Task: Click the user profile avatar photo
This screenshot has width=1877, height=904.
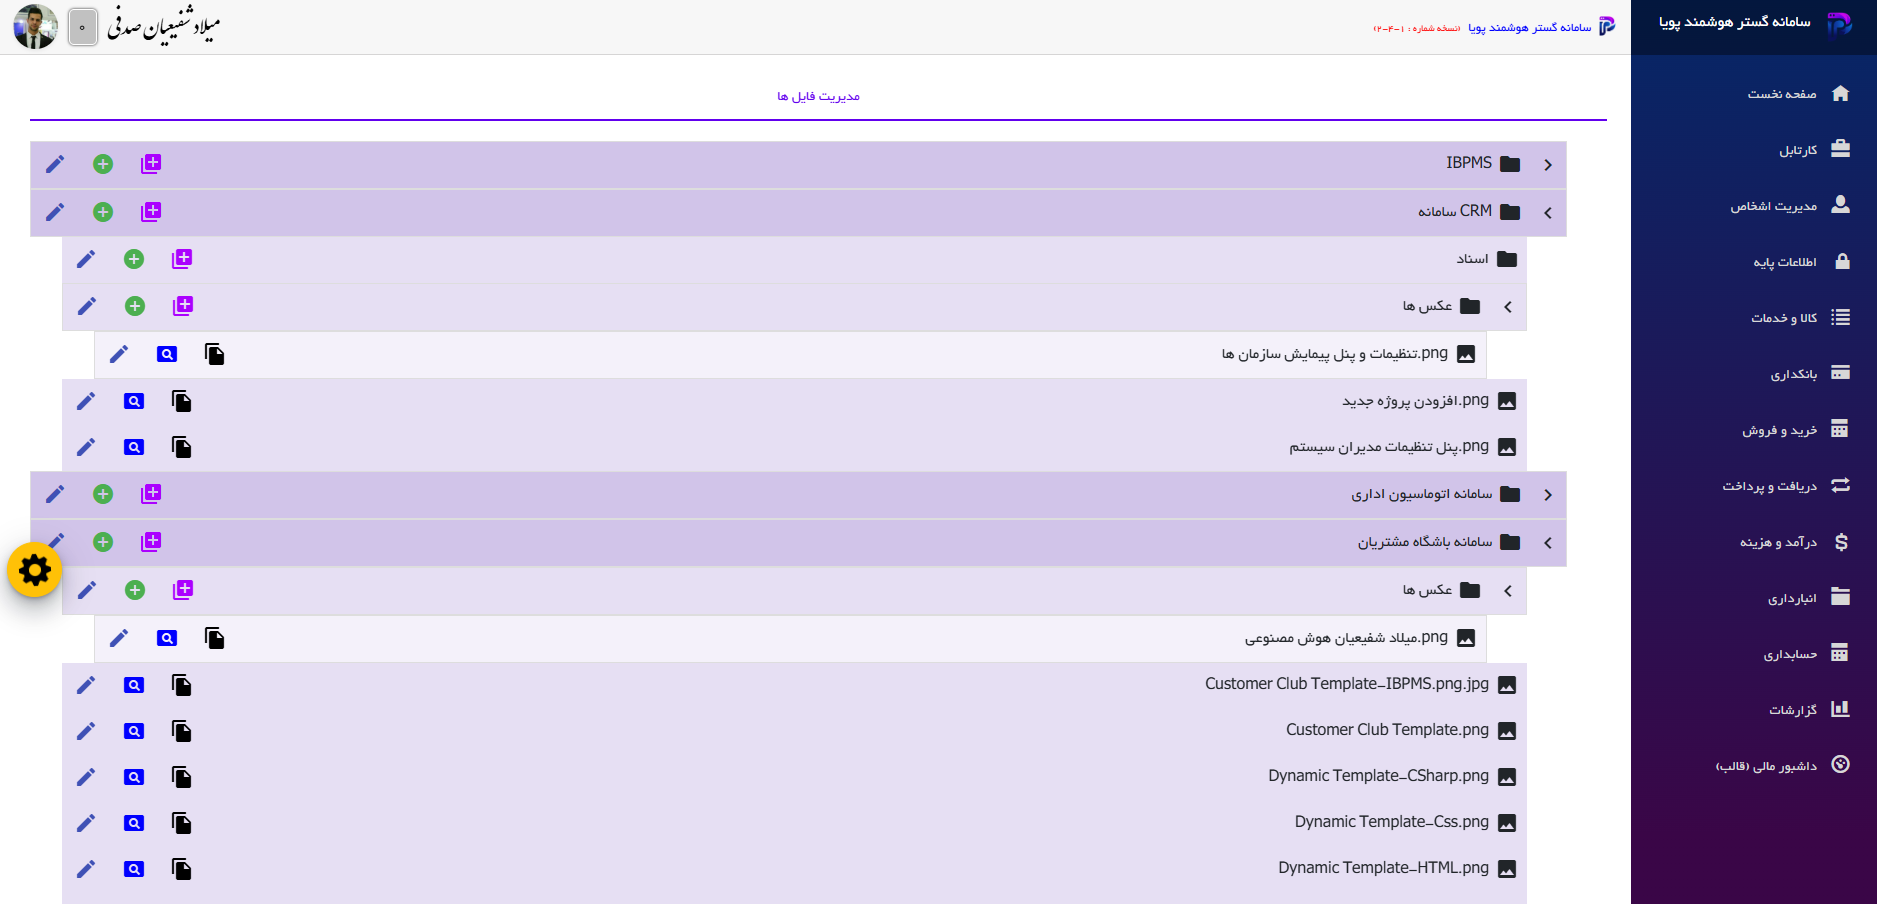Action: point(36,27)
